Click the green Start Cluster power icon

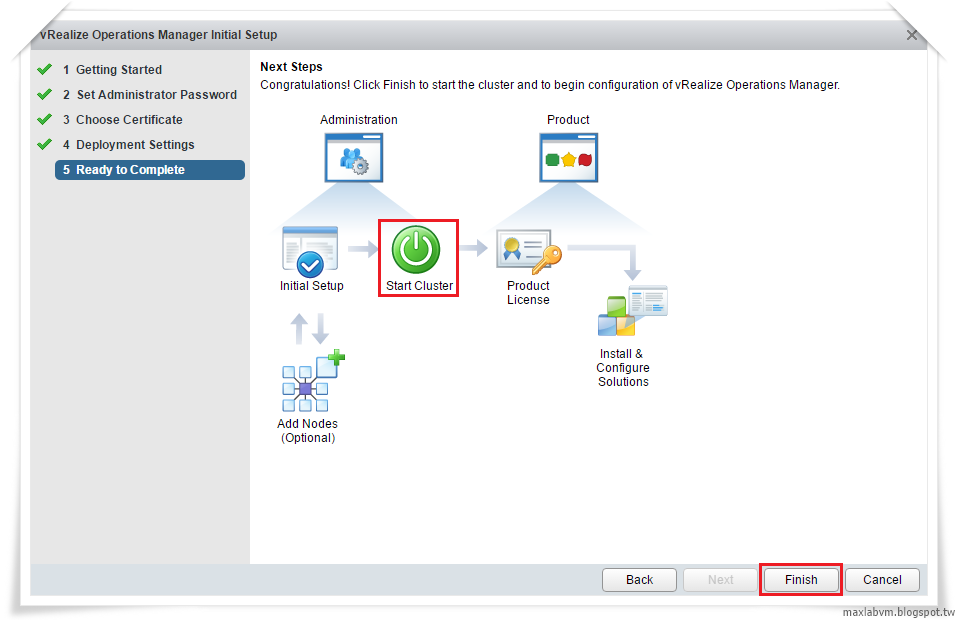(416, 249)
